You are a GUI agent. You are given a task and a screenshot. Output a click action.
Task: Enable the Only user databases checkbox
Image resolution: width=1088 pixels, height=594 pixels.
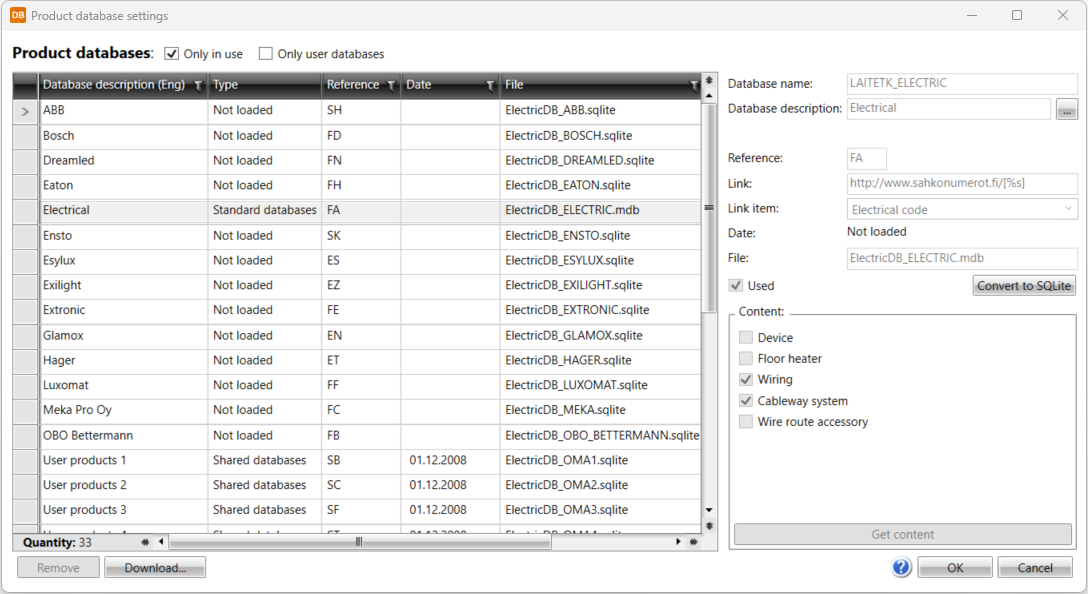click(x=266, y=54)
